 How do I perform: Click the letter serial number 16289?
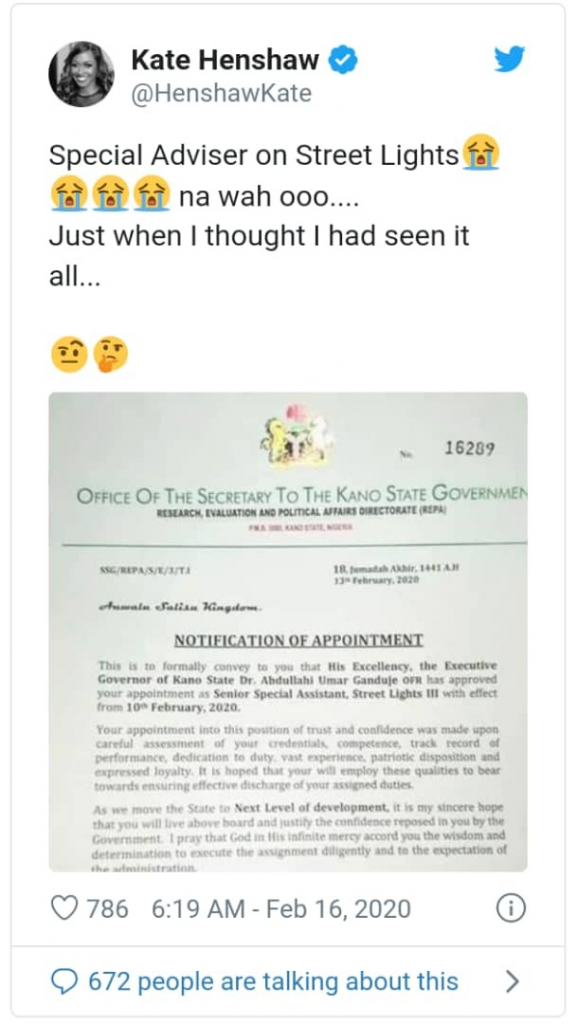click(469, 448)
